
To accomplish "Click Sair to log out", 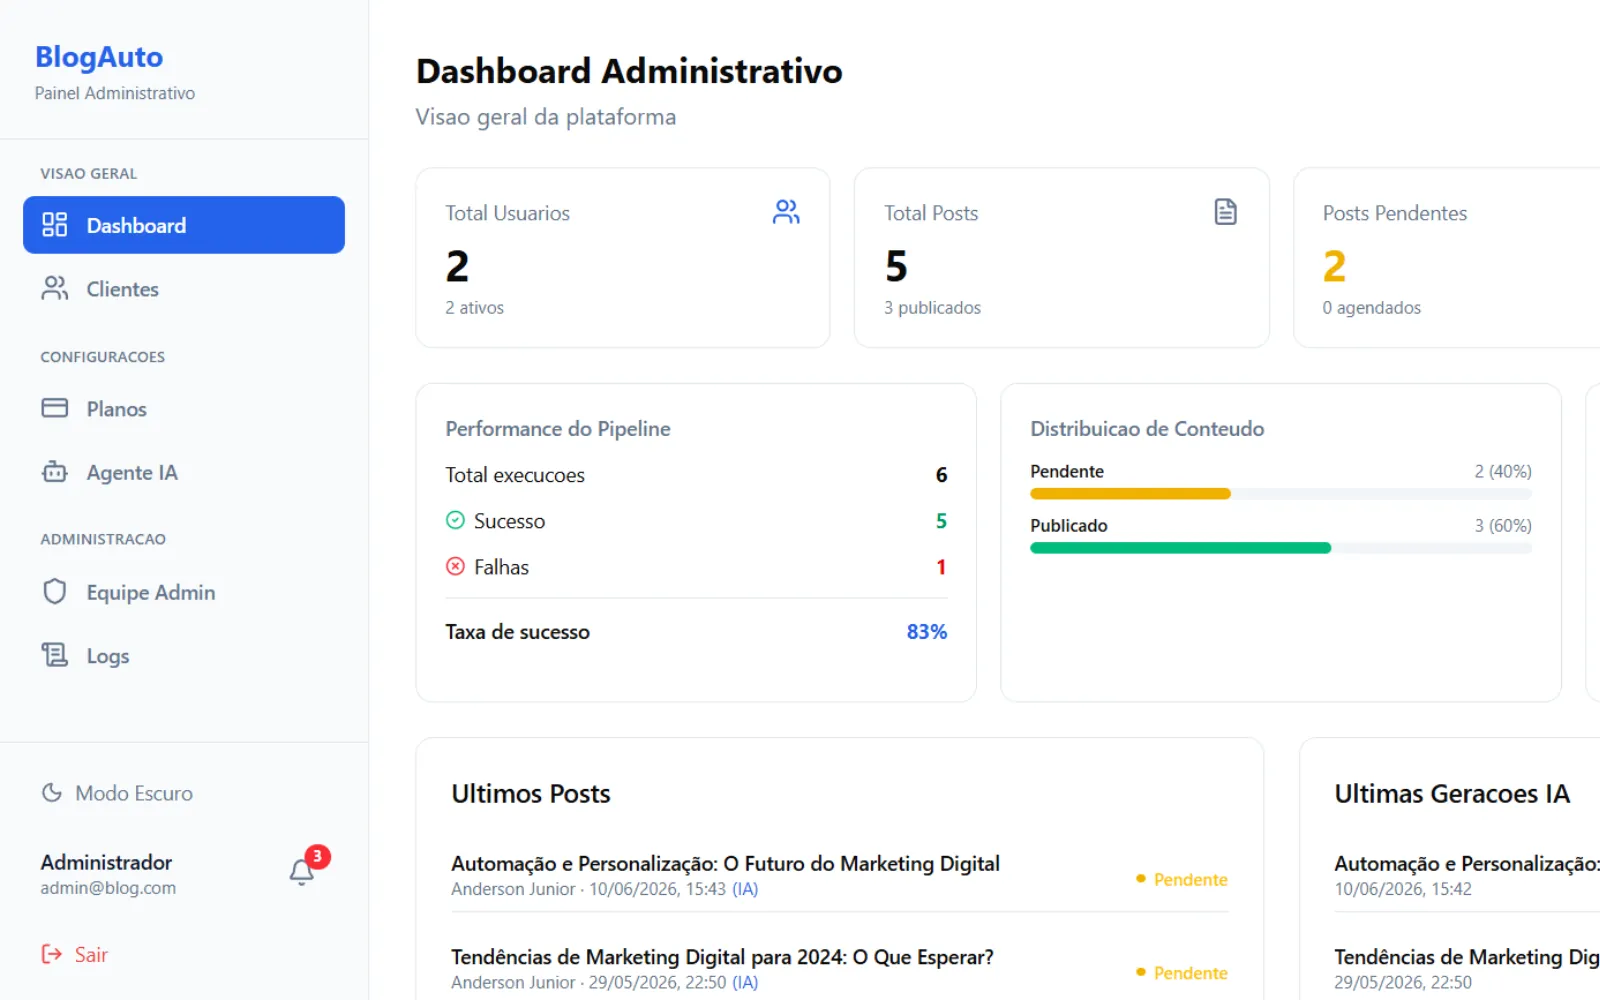I will [x=74, y=954].
